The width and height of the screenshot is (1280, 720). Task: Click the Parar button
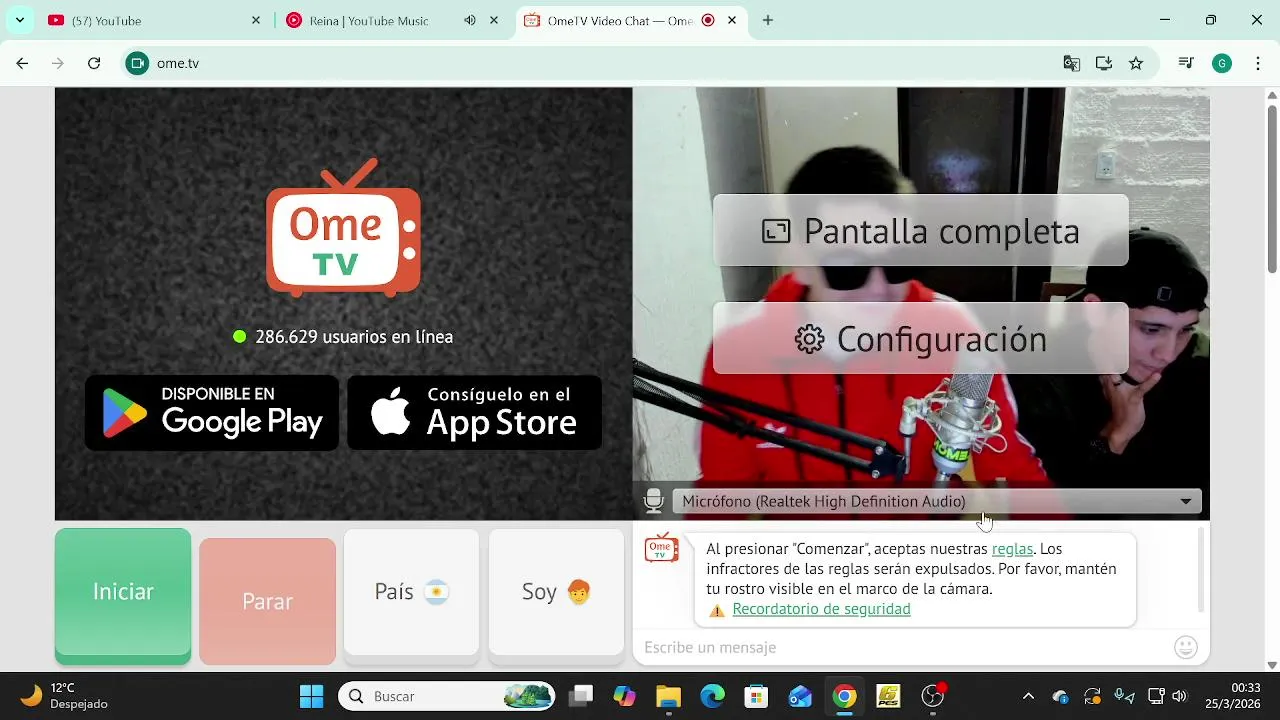(x=267, y=601)
